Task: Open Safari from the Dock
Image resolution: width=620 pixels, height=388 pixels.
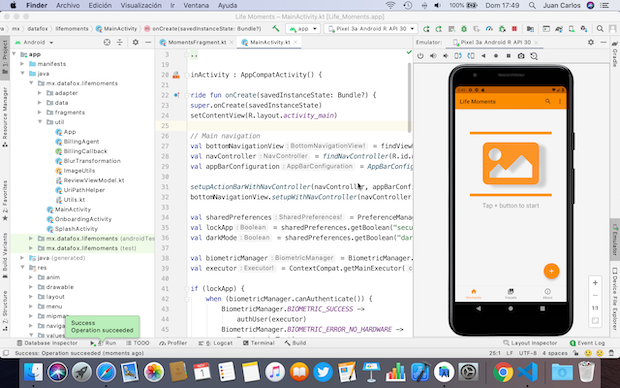Action: point(106,372)
